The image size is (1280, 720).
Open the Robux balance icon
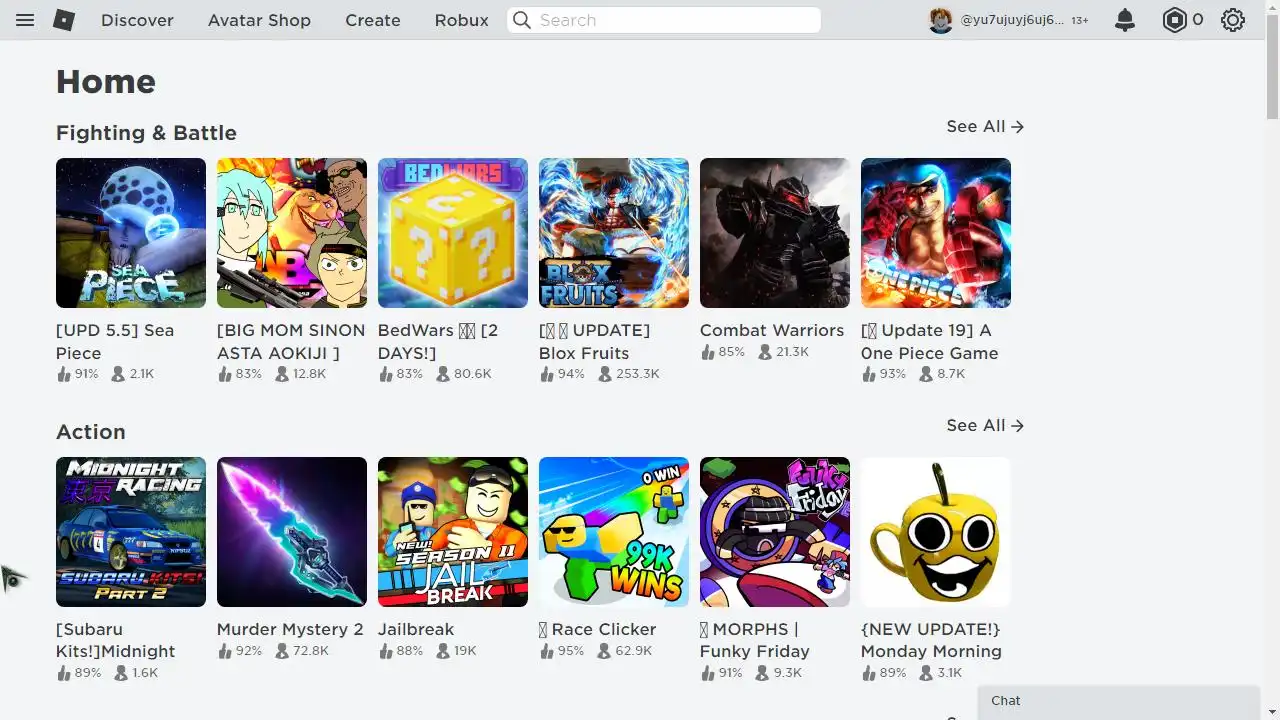1174,20
